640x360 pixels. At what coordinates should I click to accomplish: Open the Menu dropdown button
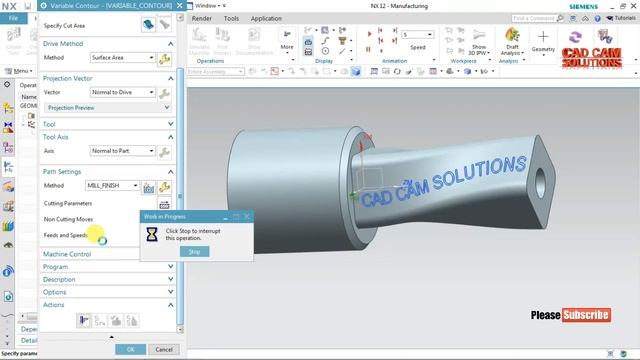(18, 71)
